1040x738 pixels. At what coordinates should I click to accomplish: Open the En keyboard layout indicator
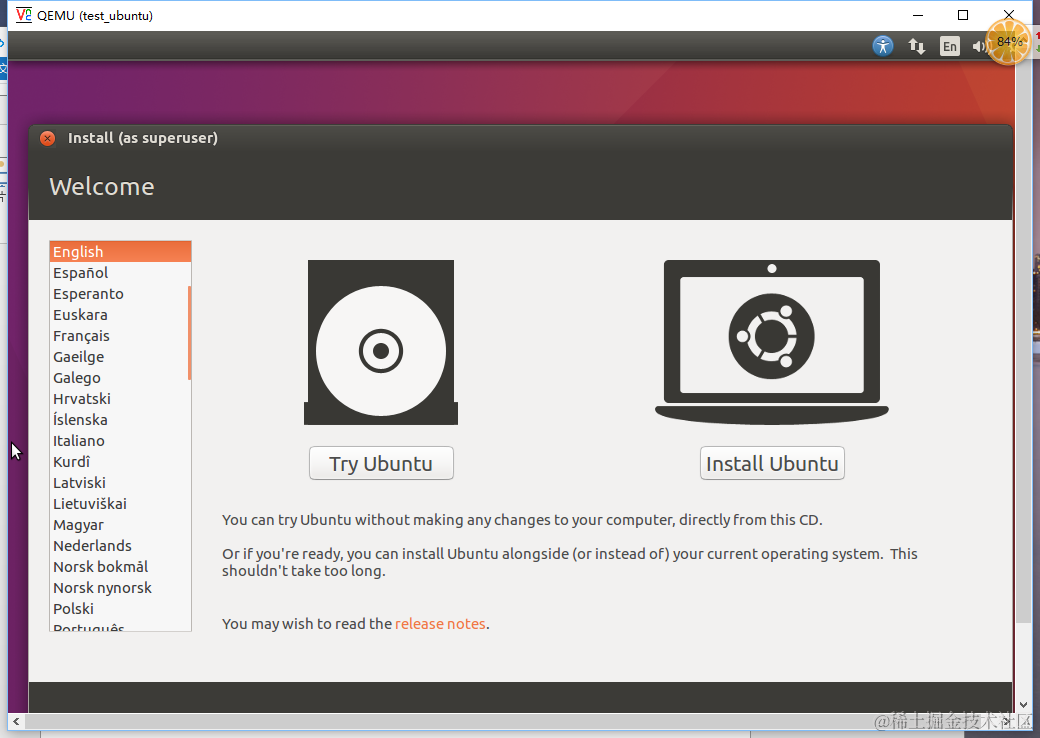(950, 46)
